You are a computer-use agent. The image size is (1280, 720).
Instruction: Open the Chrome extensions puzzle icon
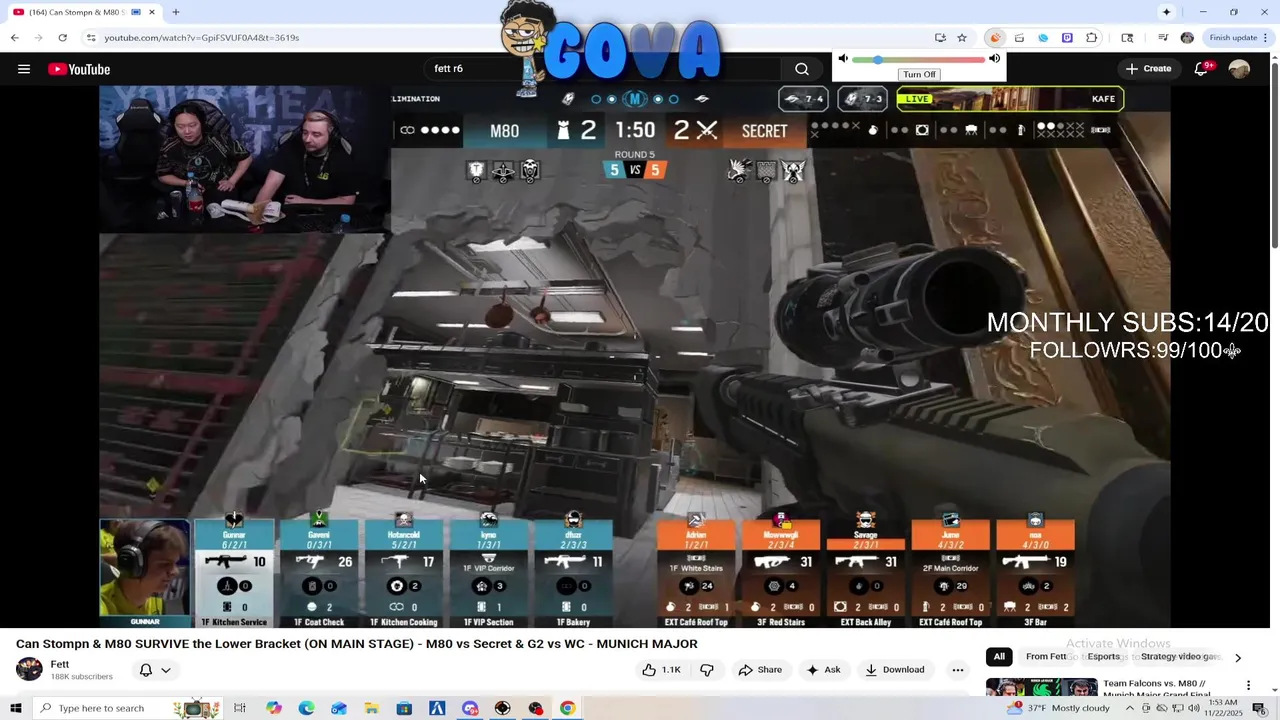(x=1091, y=38)
